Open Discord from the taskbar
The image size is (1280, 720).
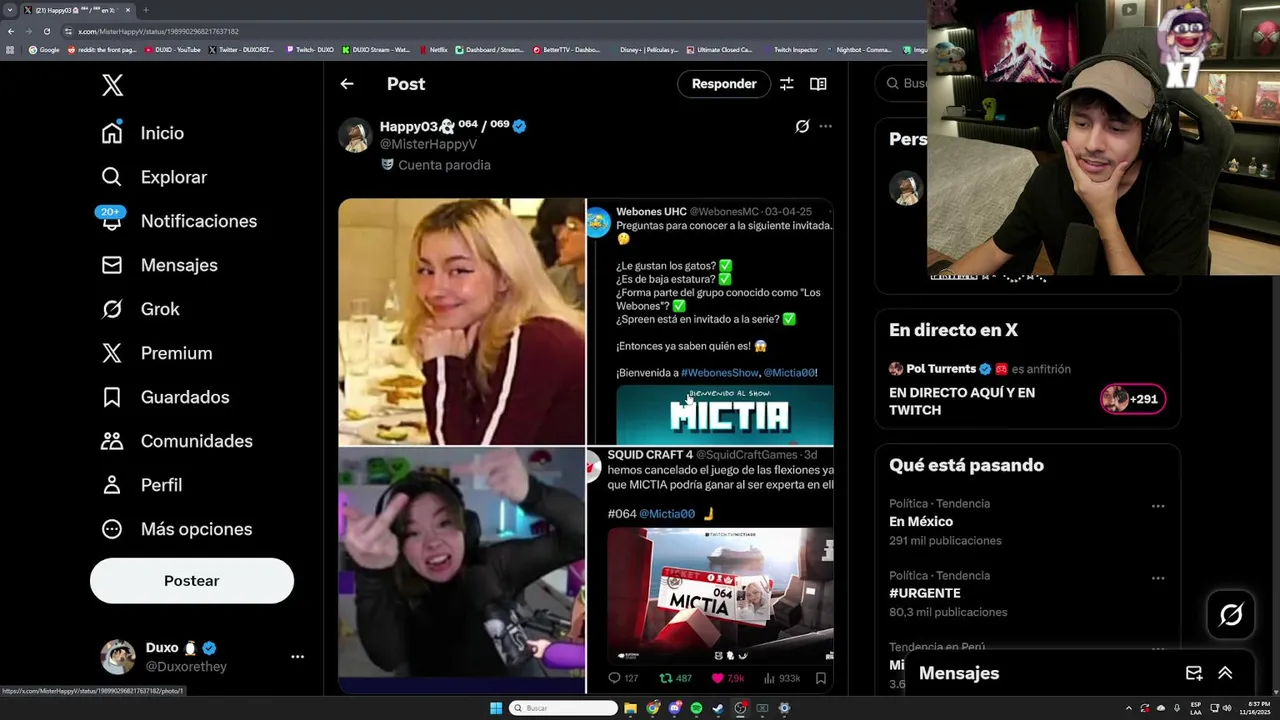[x=674, y=708]
